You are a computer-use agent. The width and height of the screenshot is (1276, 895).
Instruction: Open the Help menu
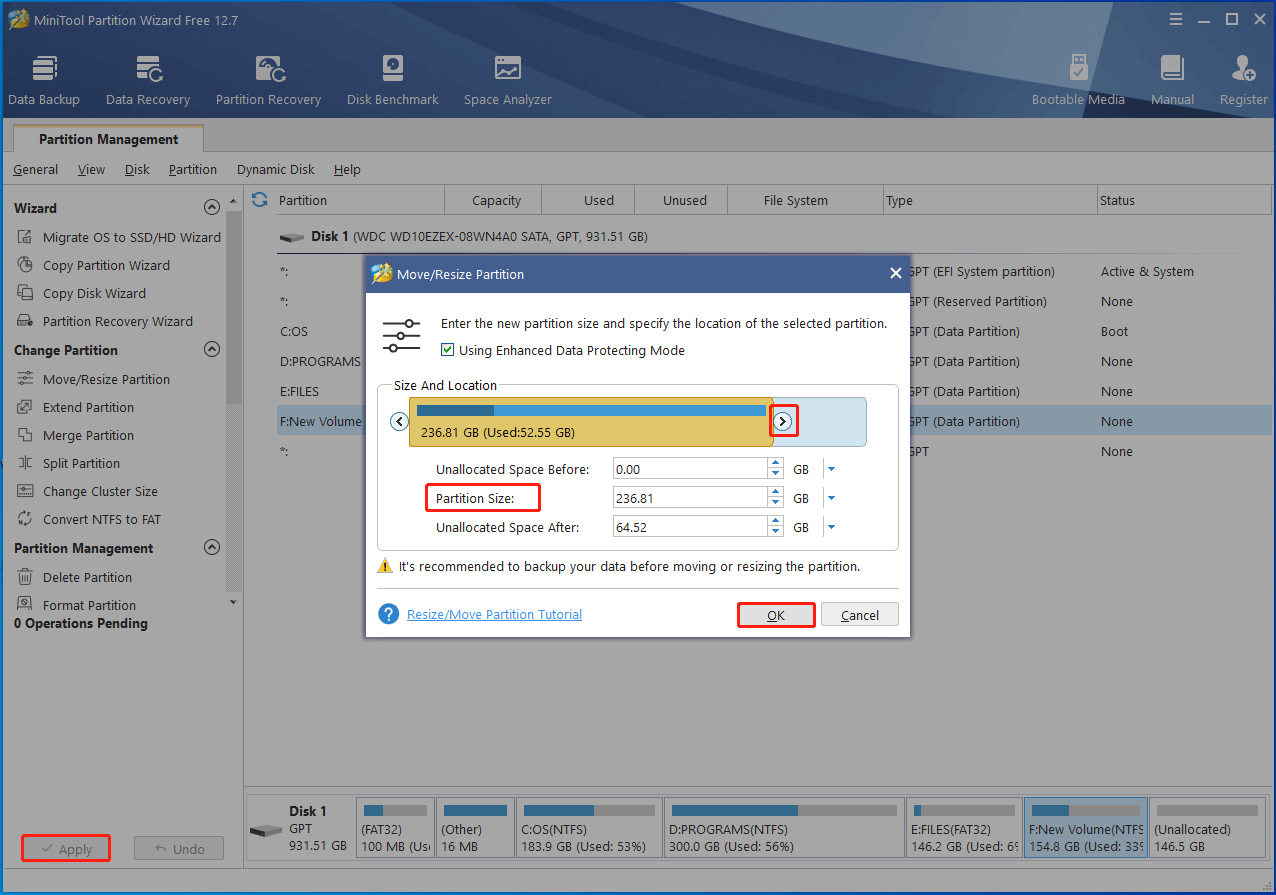[347, 169]
